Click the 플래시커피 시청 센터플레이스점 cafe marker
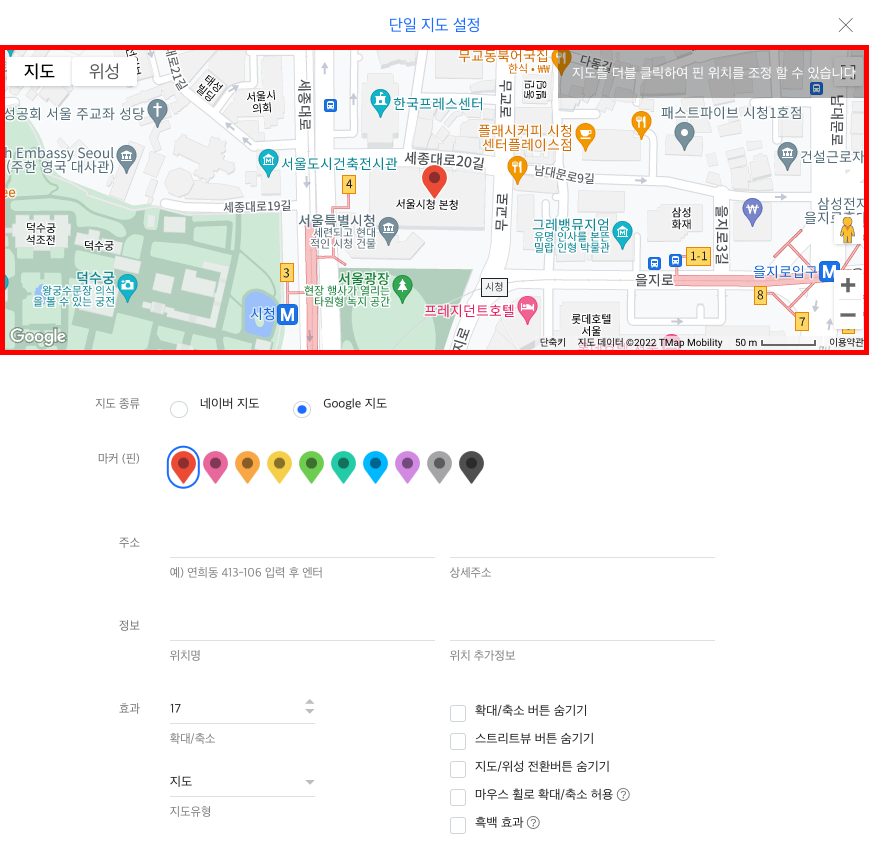This screenshot has width=869, height=860. tap(585, 137)
